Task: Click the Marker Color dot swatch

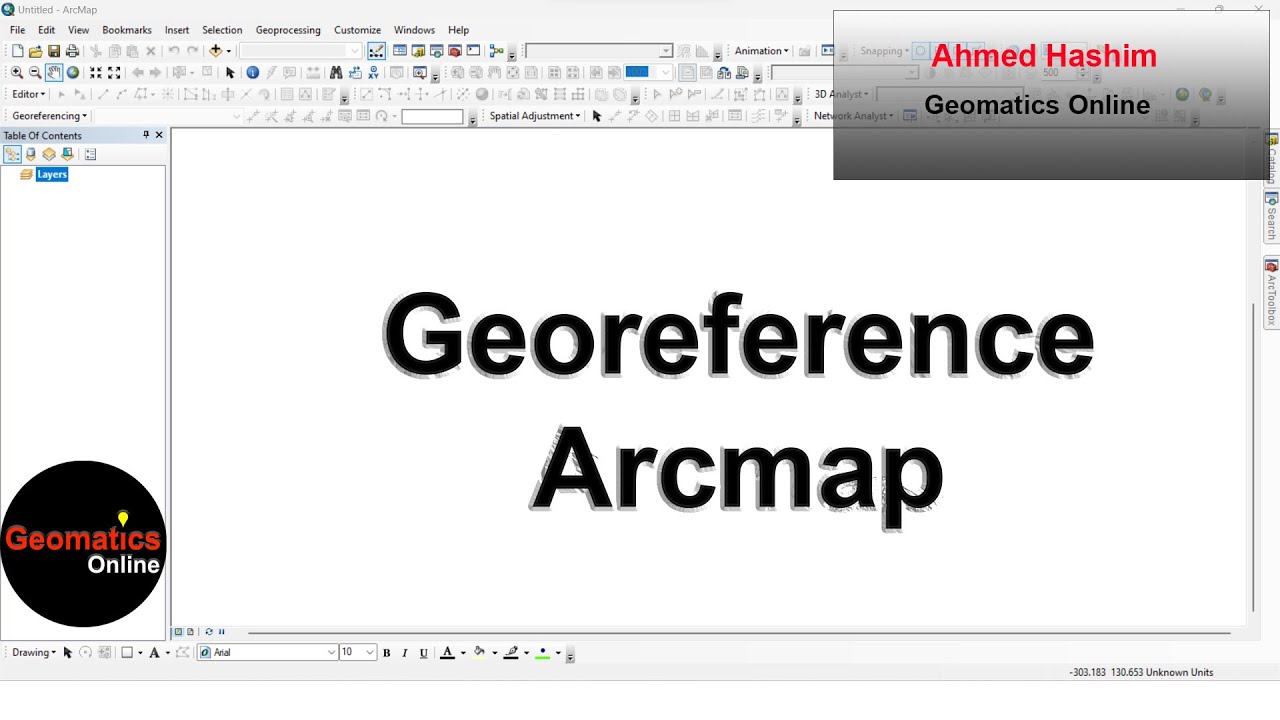Action: pyautogui.click(x=543, y=653)
